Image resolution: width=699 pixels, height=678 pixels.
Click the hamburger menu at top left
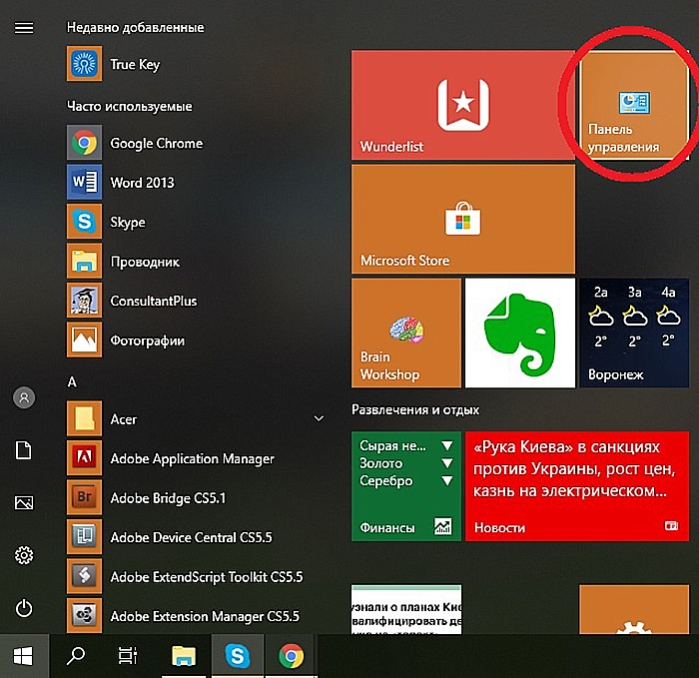click(x=24, y=28)
